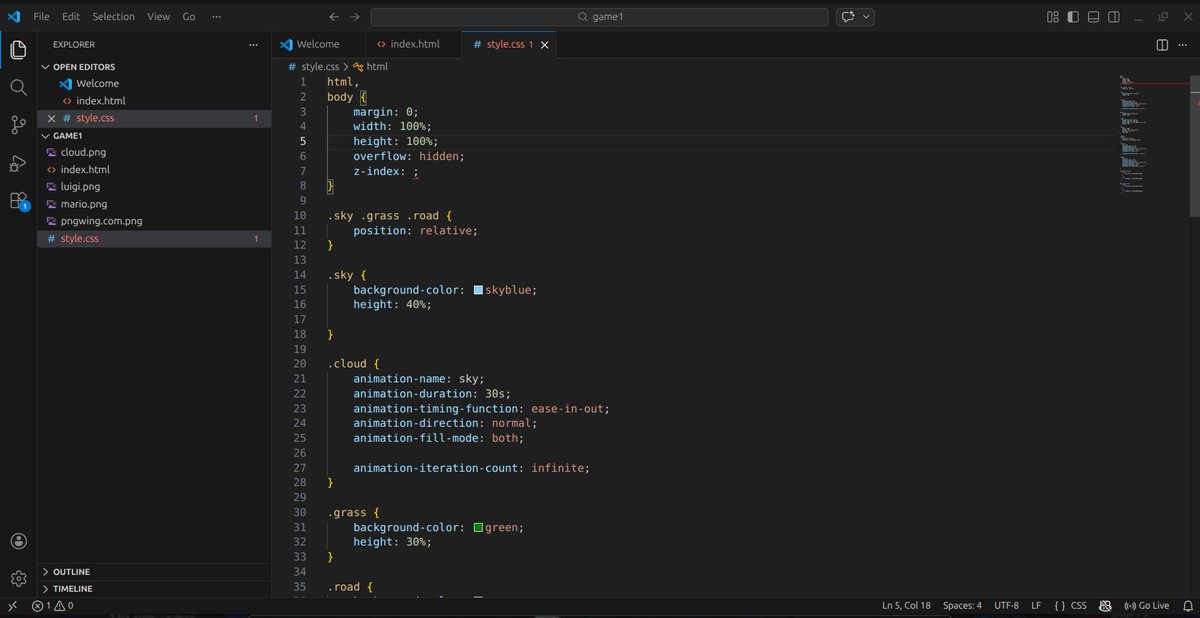Click the skyblue color swatch
The height and width of the screenshot is (618, 1200).
click(x=478, y=289)
